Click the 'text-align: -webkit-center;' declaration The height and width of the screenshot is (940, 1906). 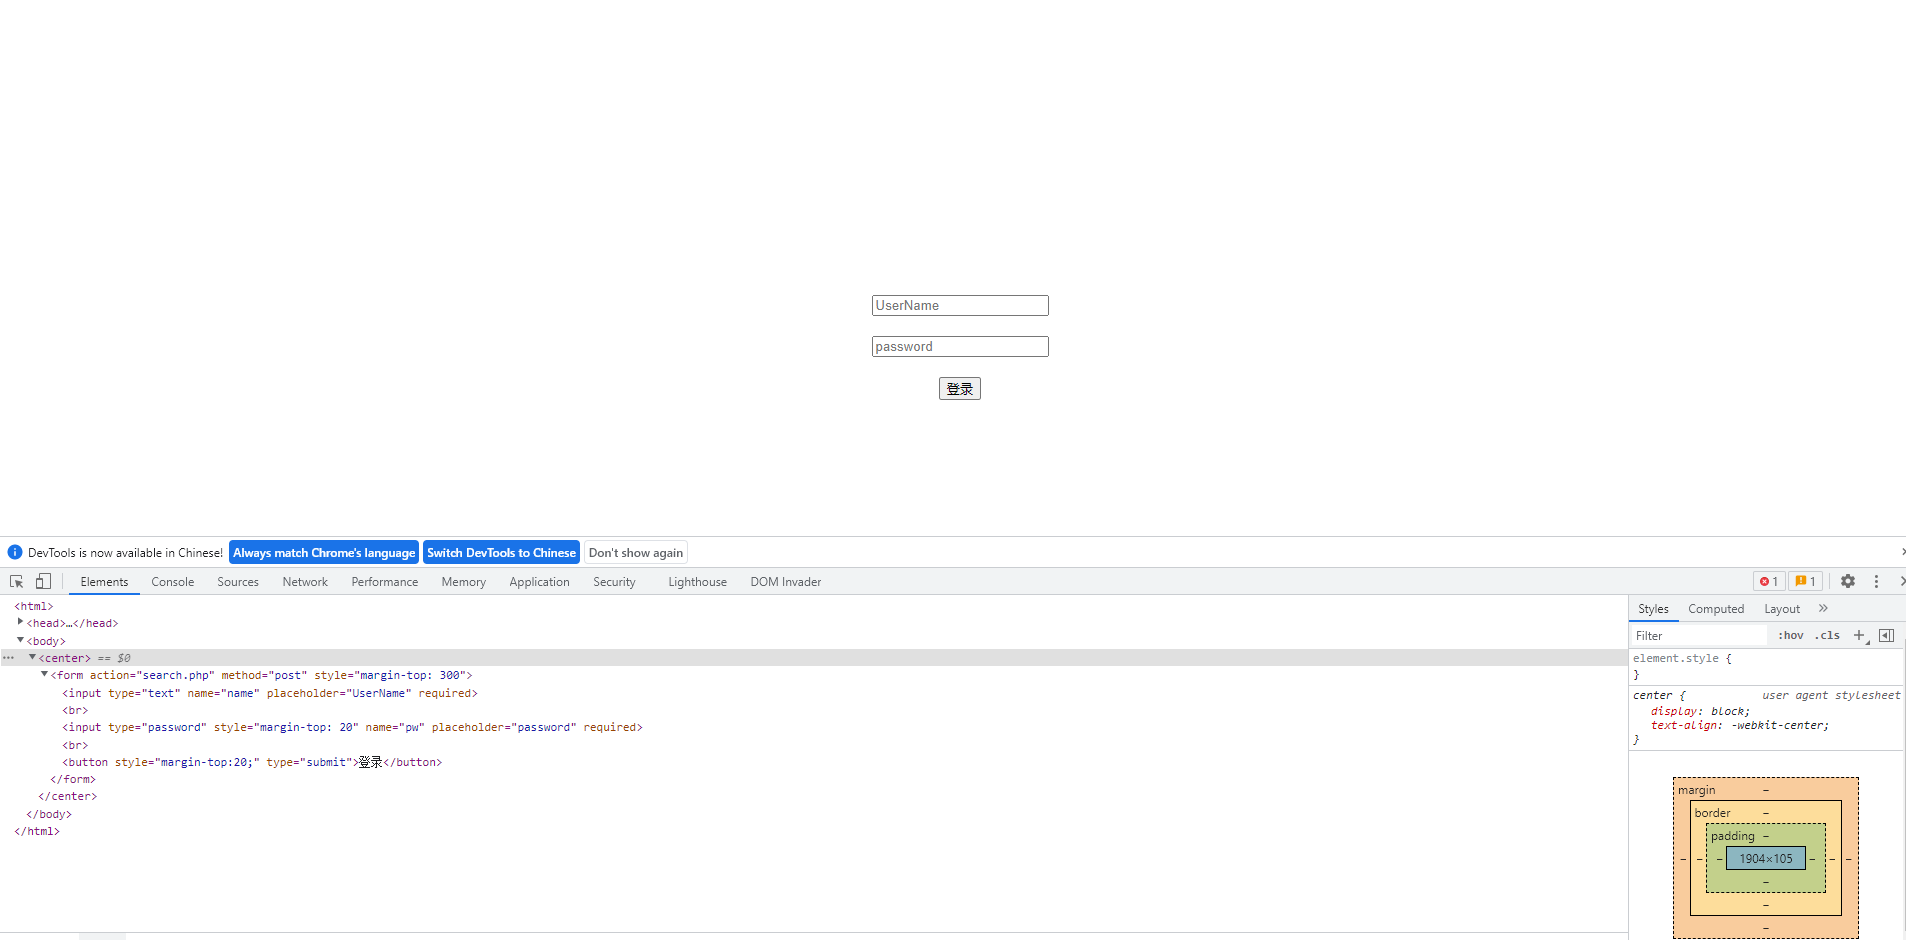pyautogui.click(x=1740, y=725)
